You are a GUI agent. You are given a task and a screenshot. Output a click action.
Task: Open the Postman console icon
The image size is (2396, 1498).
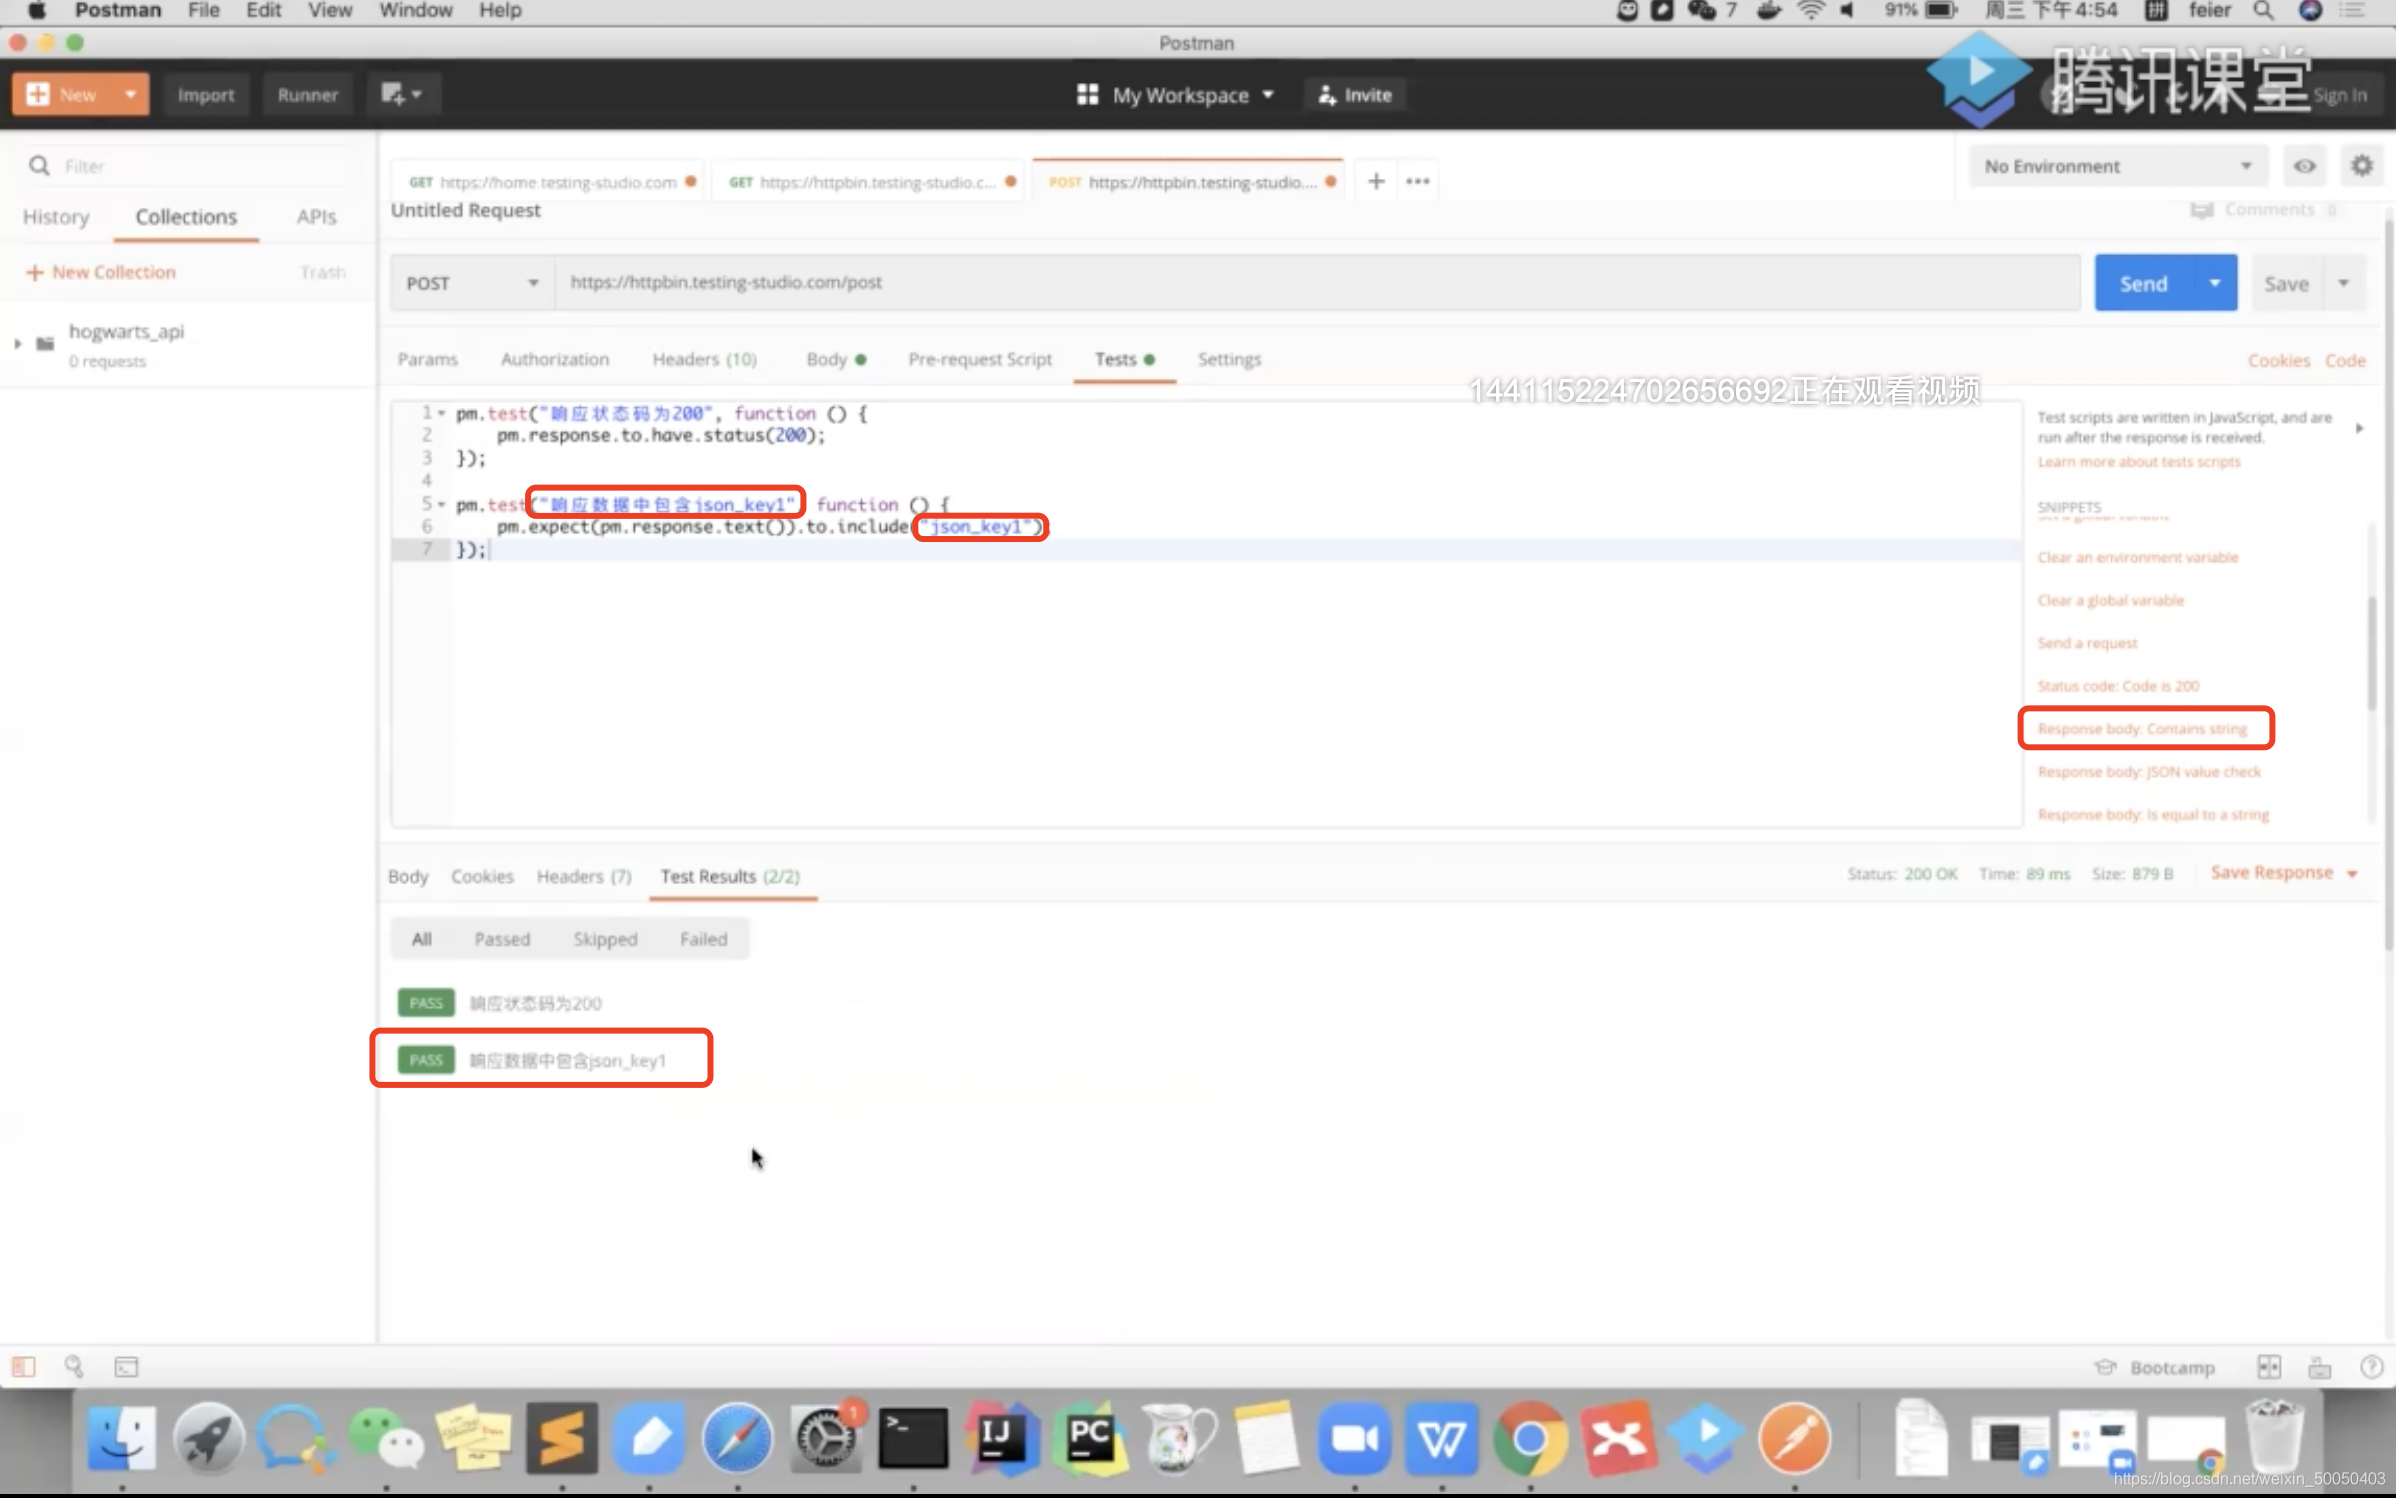pyautogui.click(x=126, y=1366)
